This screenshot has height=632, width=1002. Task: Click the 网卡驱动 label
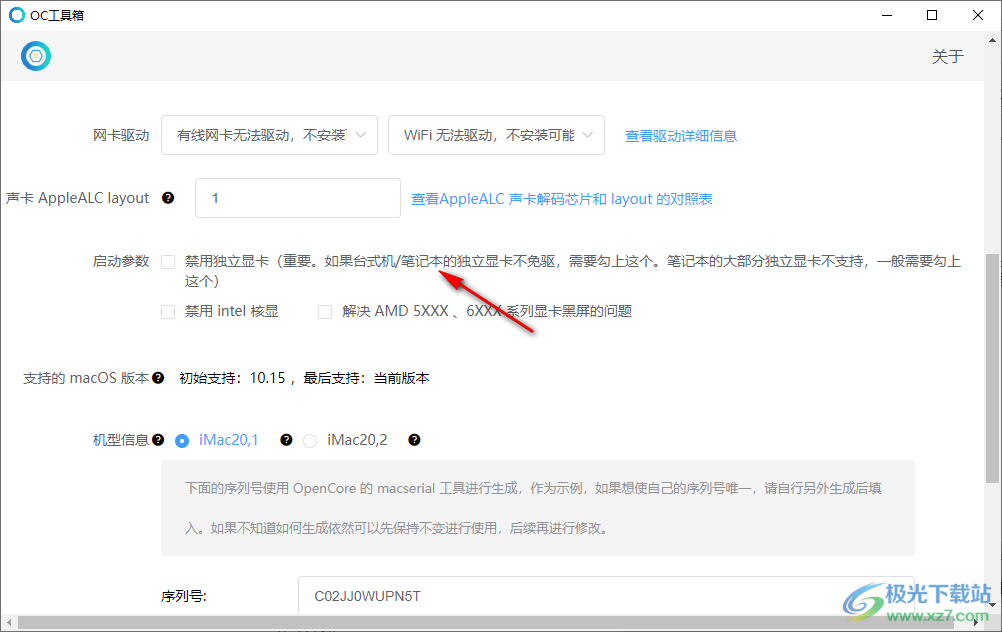[121, 135]
